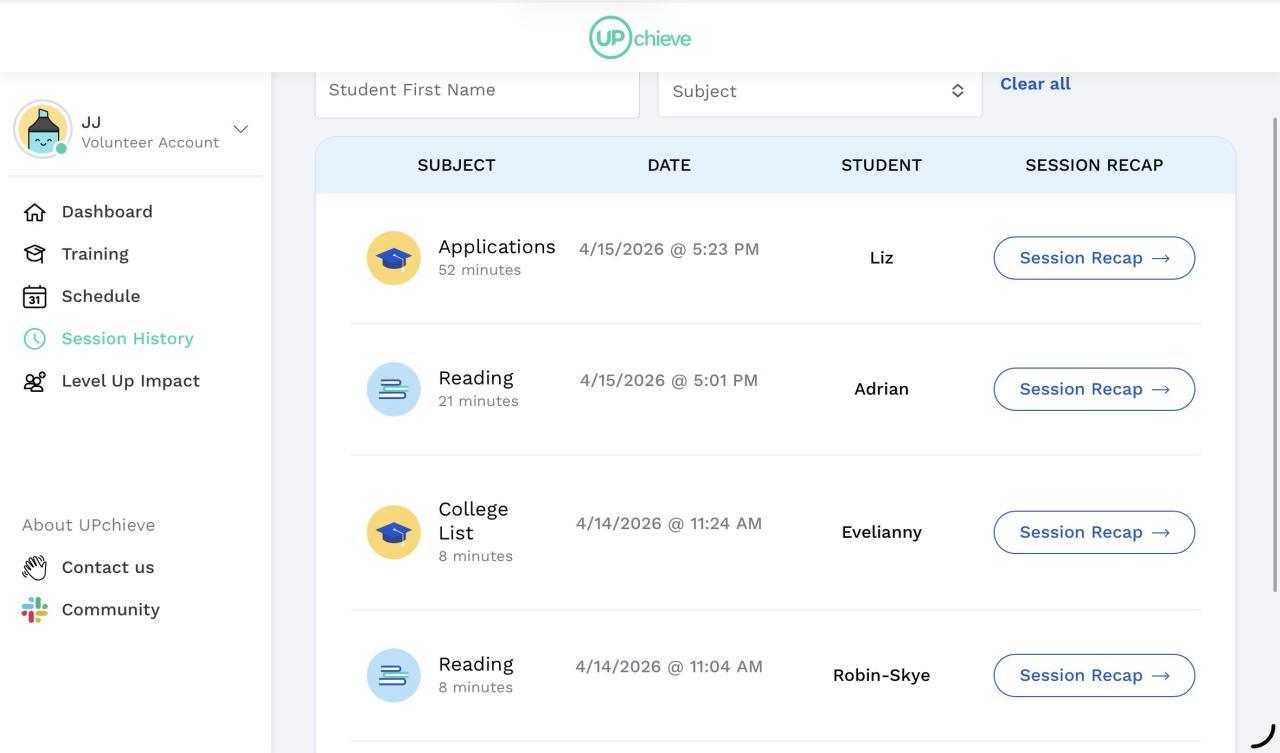The image size is (1280, 753).
Task: Click the Level Up Impact people icon
Action: (35, 381)
